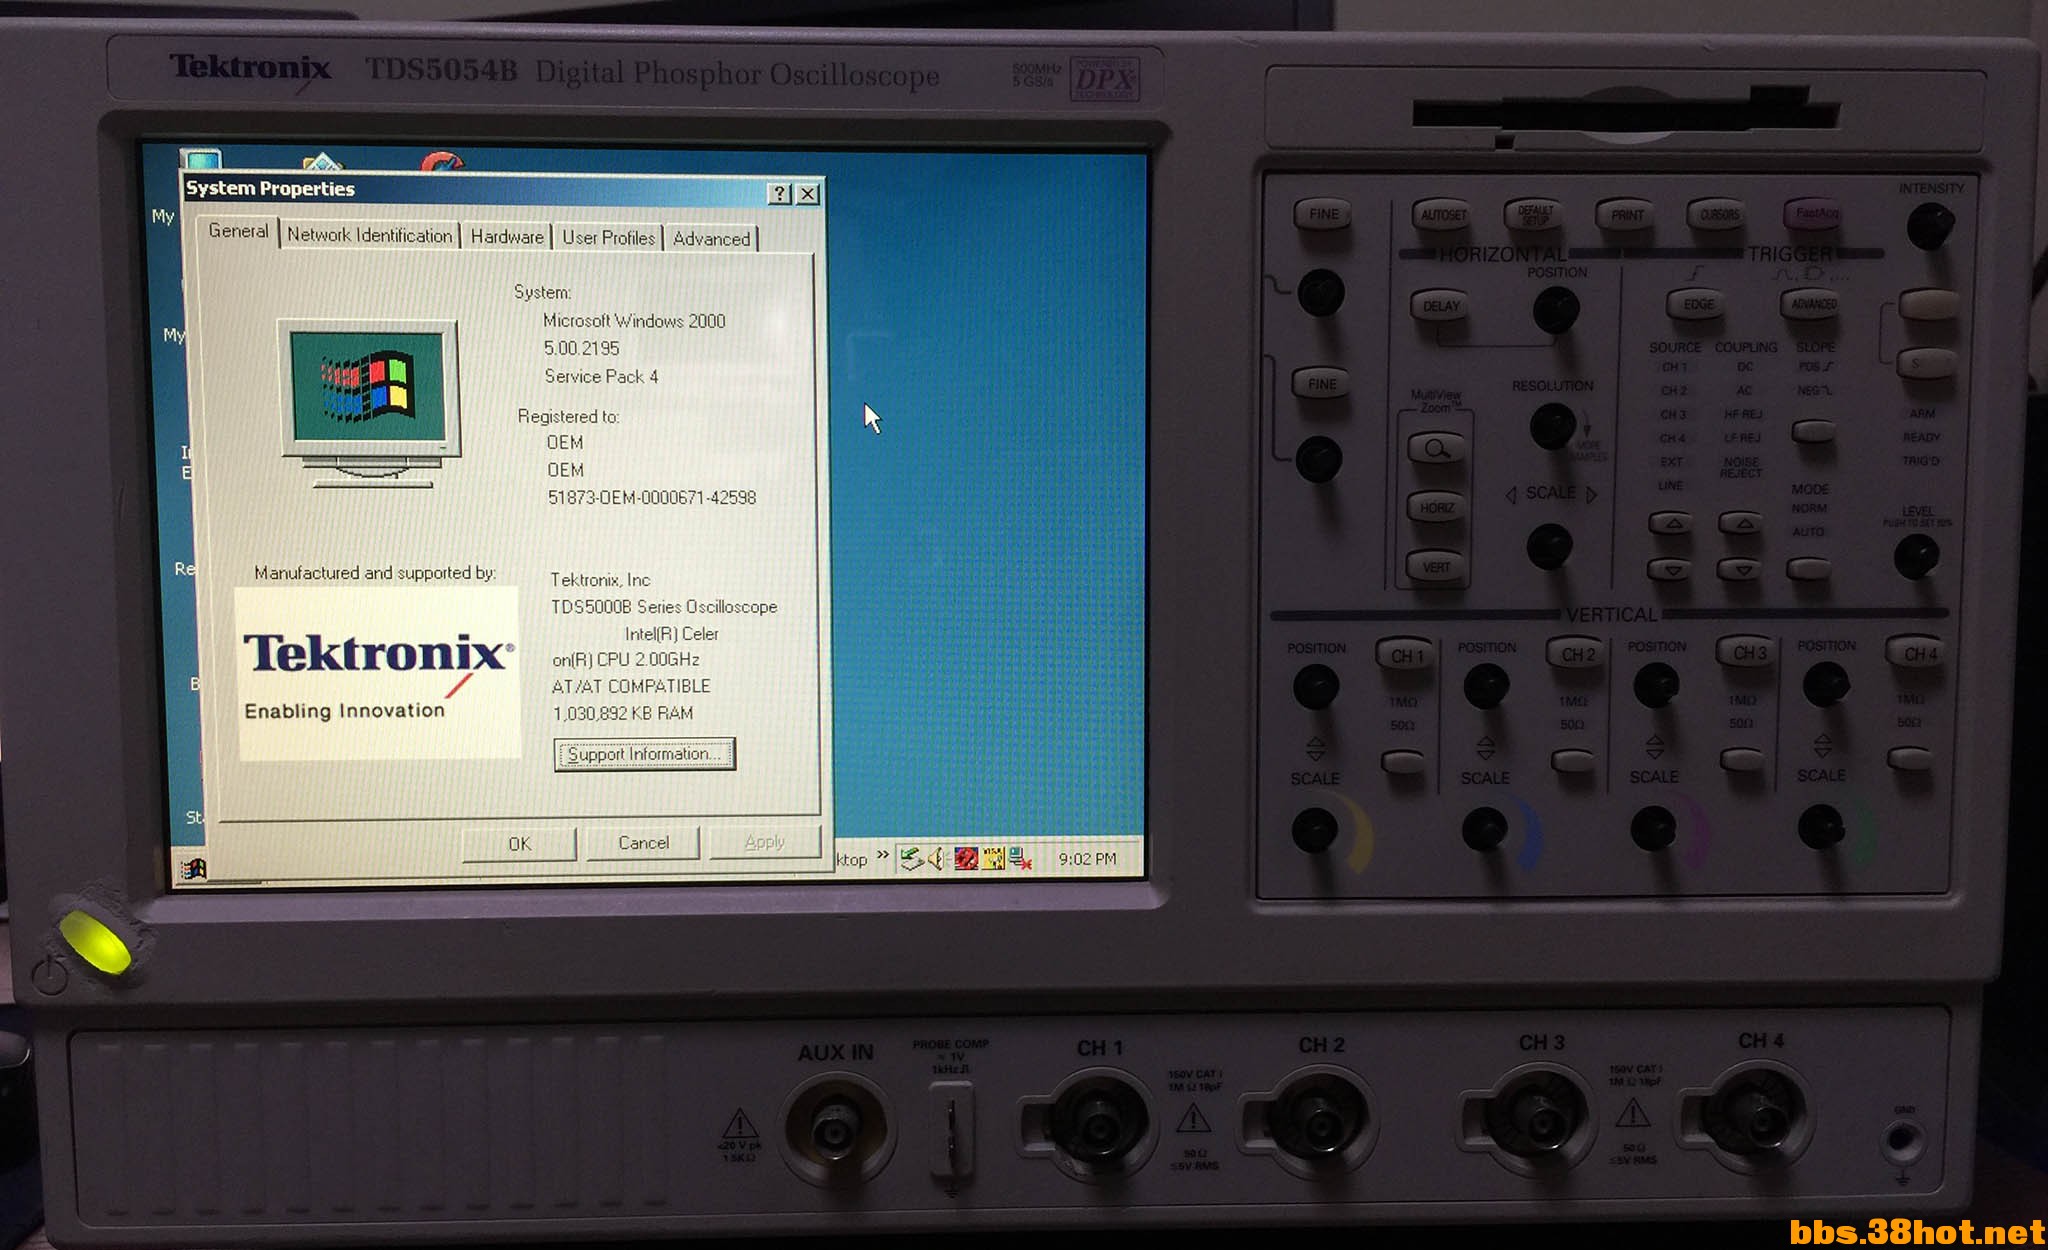Click the 'Microsoft Windows 2000' text

coord(634,321)
